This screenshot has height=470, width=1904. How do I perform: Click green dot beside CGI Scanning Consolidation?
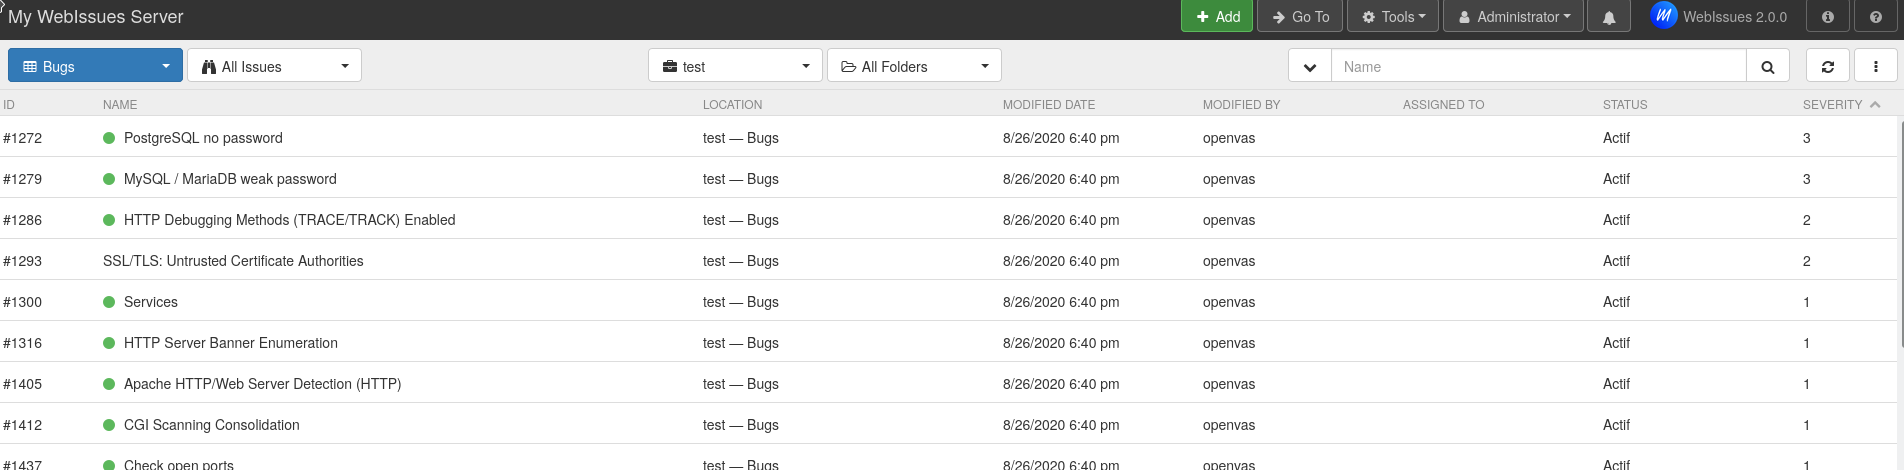click(x=109, y=425)
